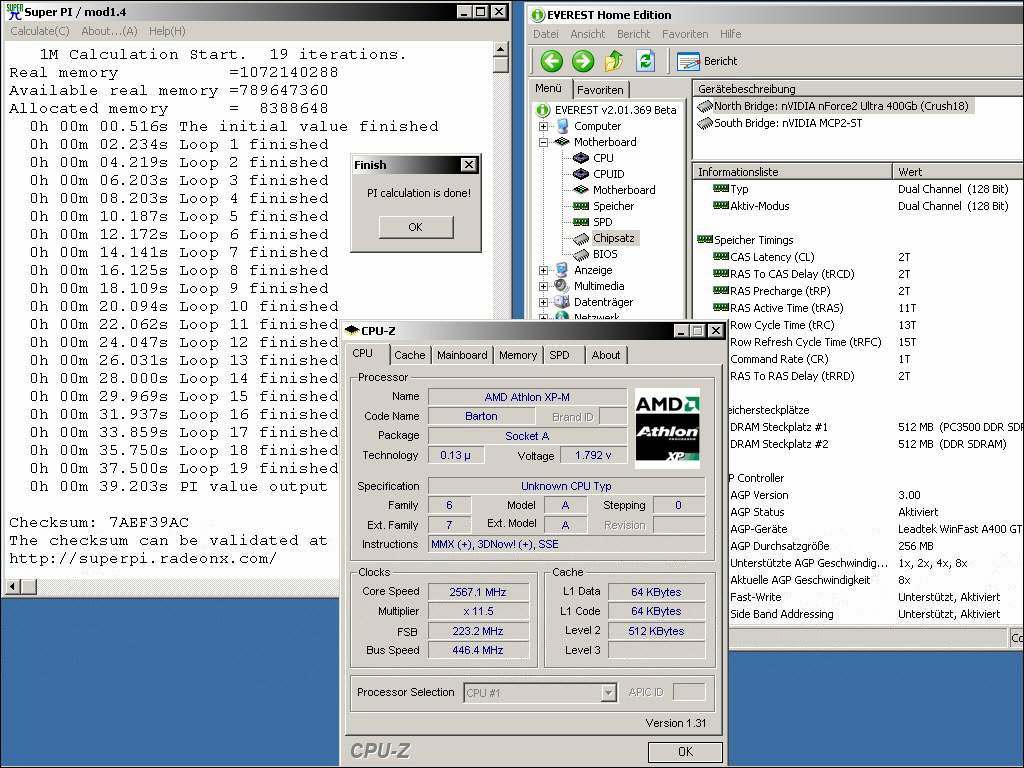Open the Datei menu in EVEREST
1024x768 pixels.
tap(545, 34)
